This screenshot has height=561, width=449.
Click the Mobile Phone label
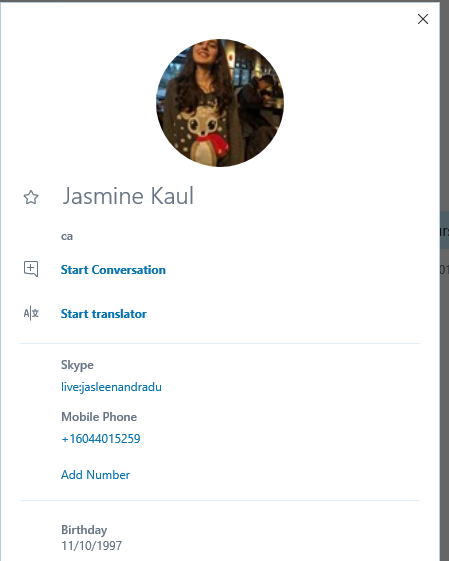click(99, 417)
